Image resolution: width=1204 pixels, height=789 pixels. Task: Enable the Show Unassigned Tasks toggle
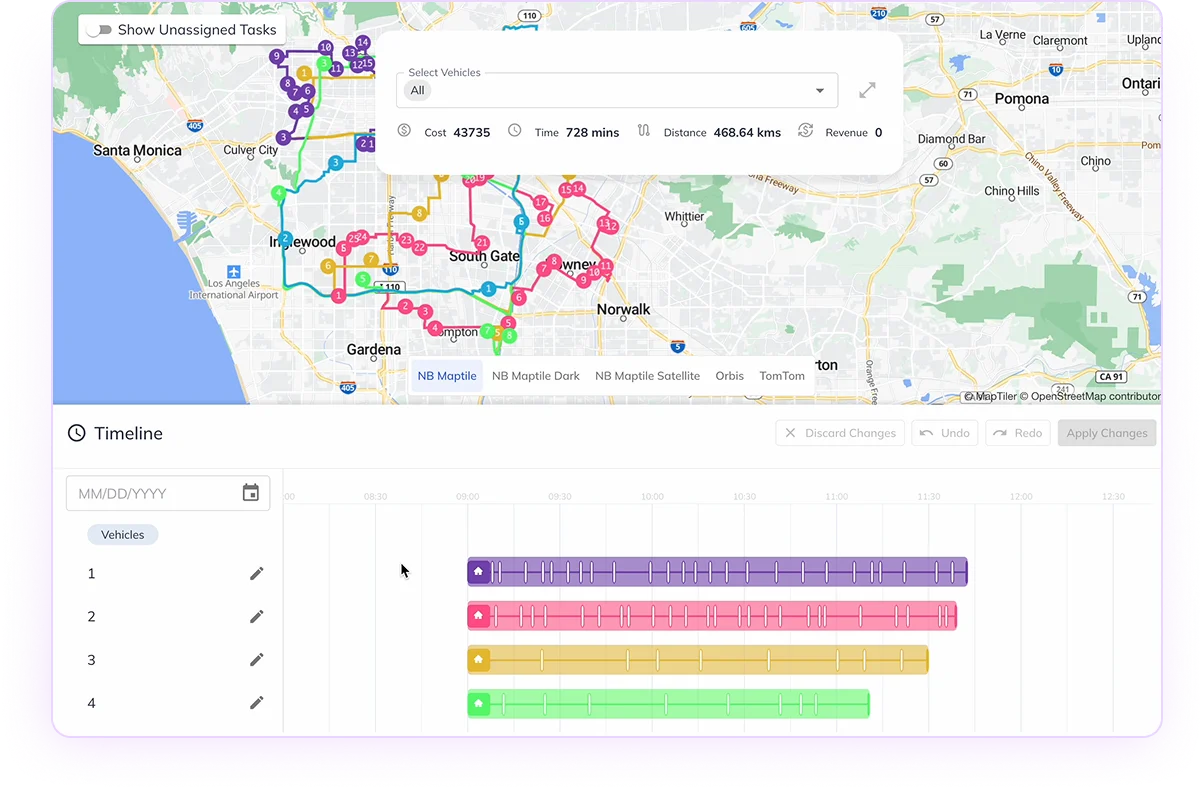pyautogui.click(x=99, y=30)
